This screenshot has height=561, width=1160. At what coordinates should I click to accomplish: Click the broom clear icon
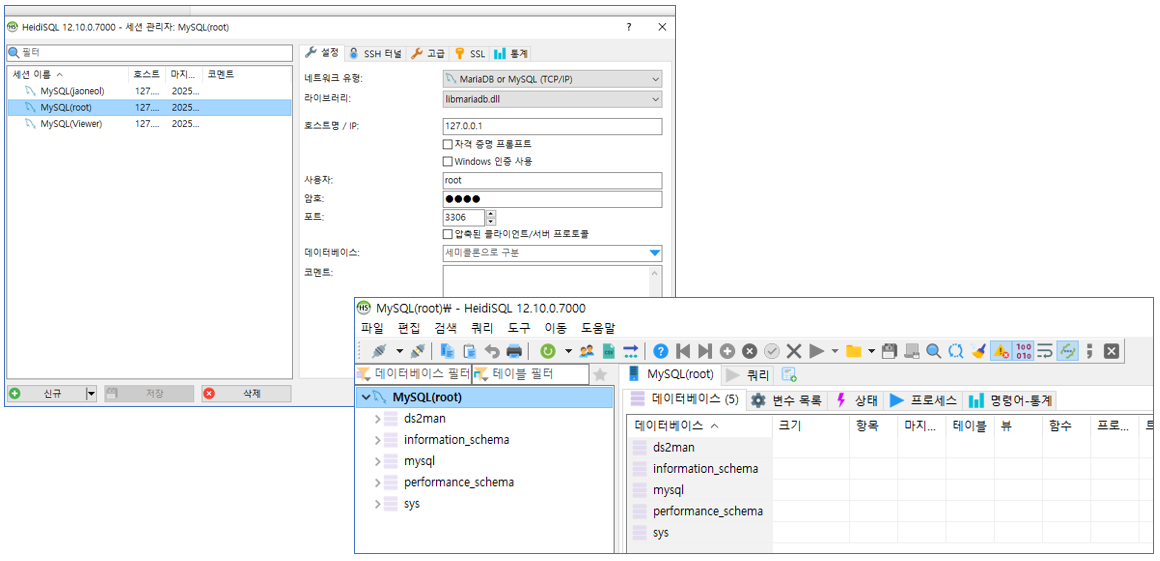coord(979,351)
